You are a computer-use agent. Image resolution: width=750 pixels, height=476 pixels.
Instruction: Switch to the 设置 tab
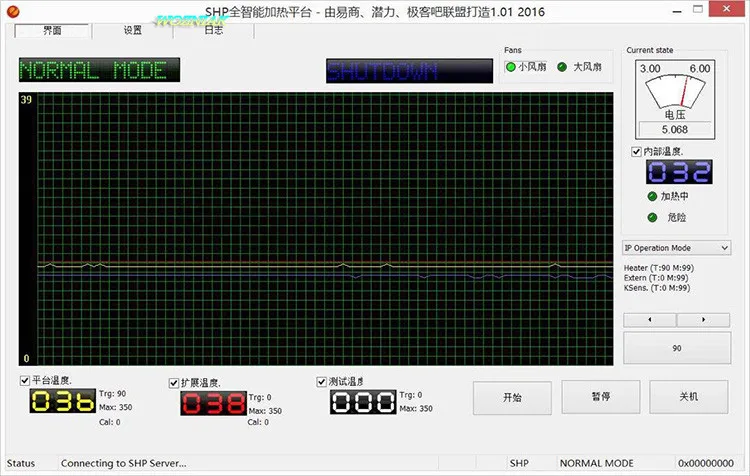click(x=132, y=30)
